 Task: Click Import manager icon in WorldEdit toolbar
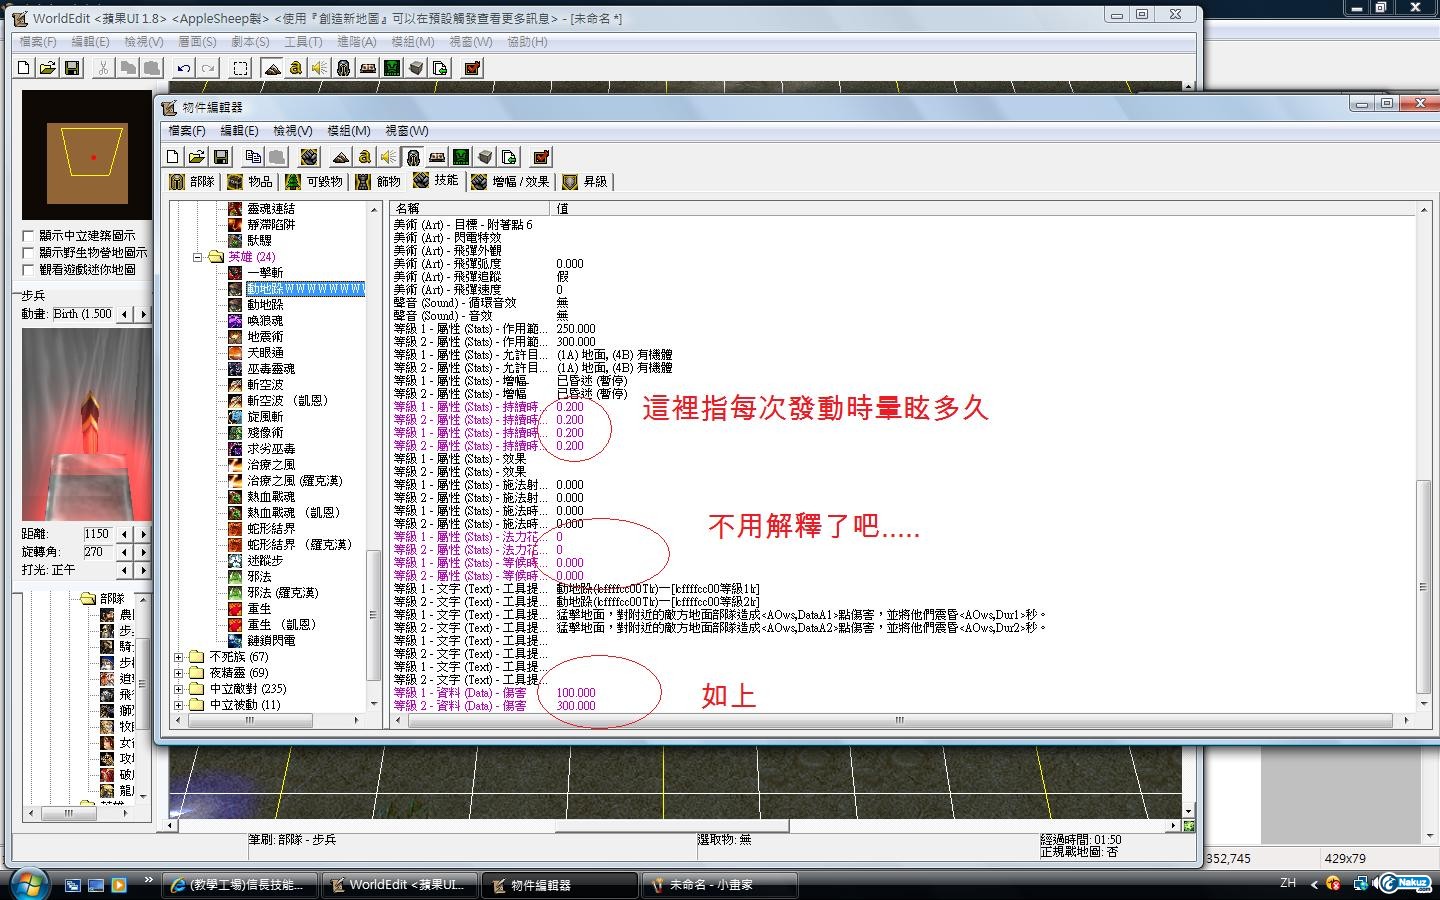click(x=440, y=68)
